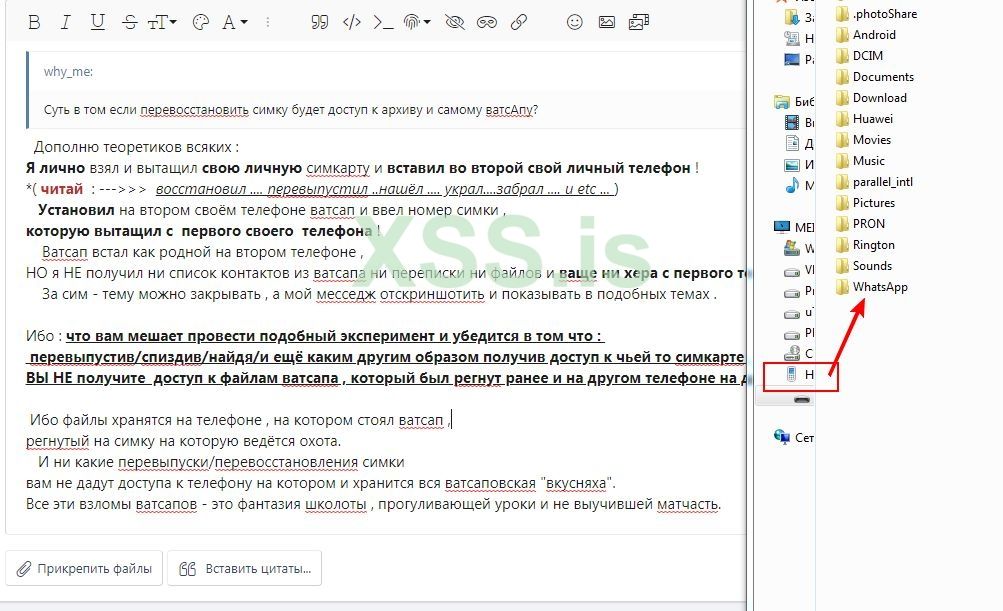Open the more options vertical dots
Viewport: 1003px width, 611px height.
[267, 22]
